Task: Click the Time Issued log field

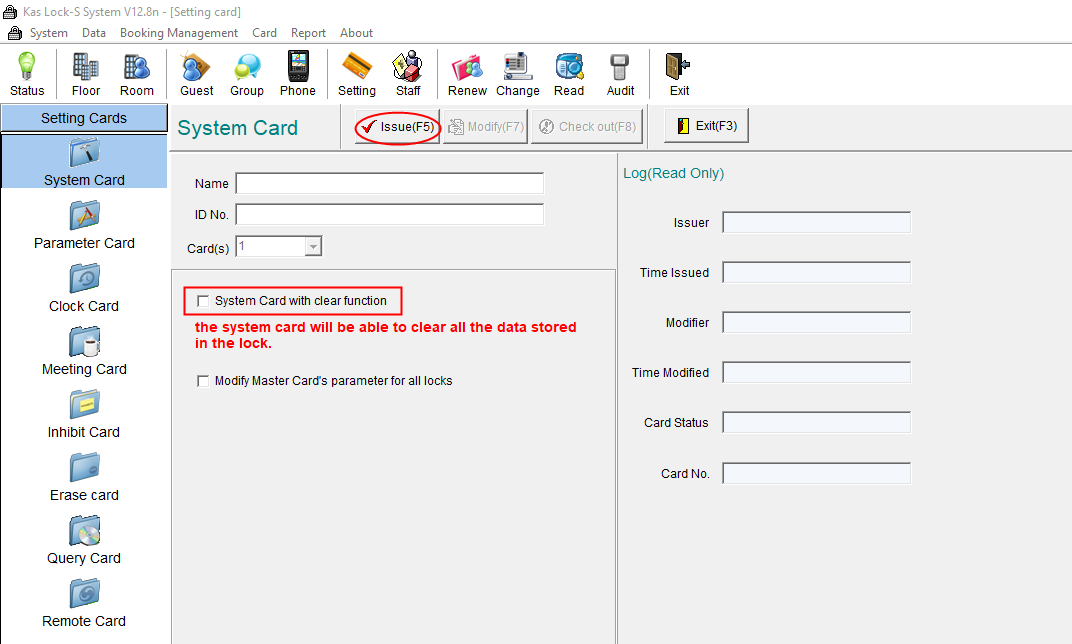Action: [x=816, y=272]
